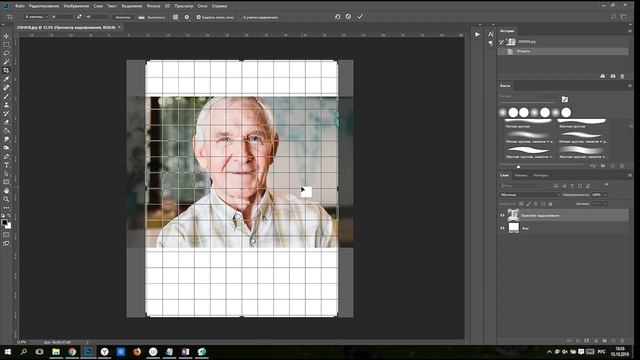This screenshot has width=640, height=360.
Task: Select the Pen tool
Action: coord(6,156)
